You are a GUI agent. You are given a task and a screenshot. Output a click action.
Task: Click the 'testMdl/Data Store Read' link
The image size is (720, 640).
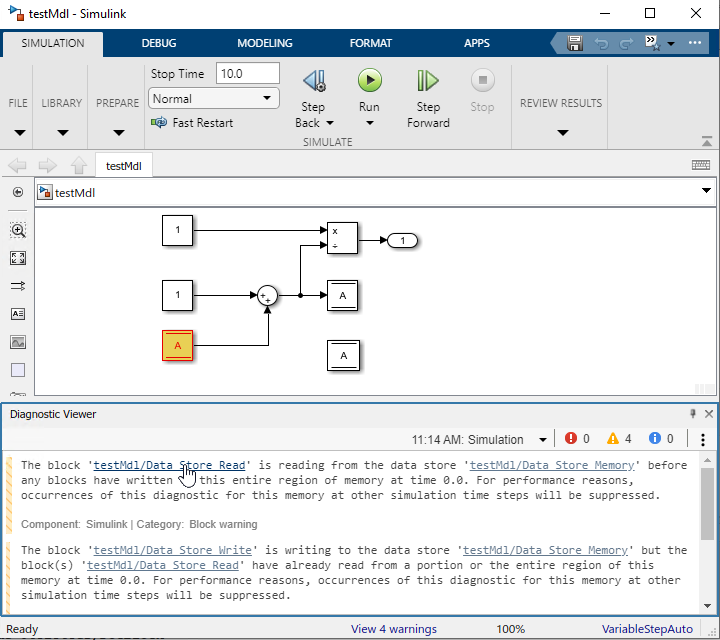pyautogui.click(x=170, y=465)
